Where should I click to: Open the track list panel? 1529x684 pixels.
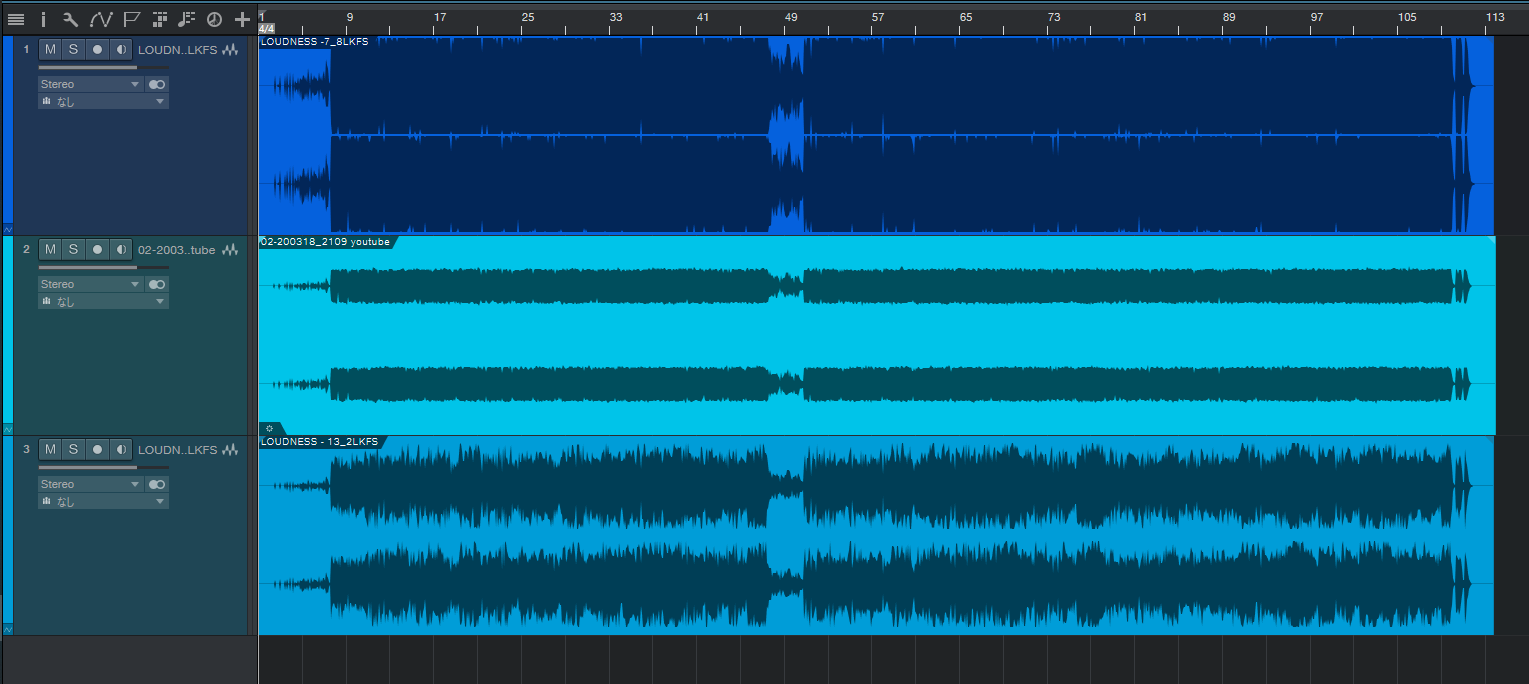pos(16,19)
